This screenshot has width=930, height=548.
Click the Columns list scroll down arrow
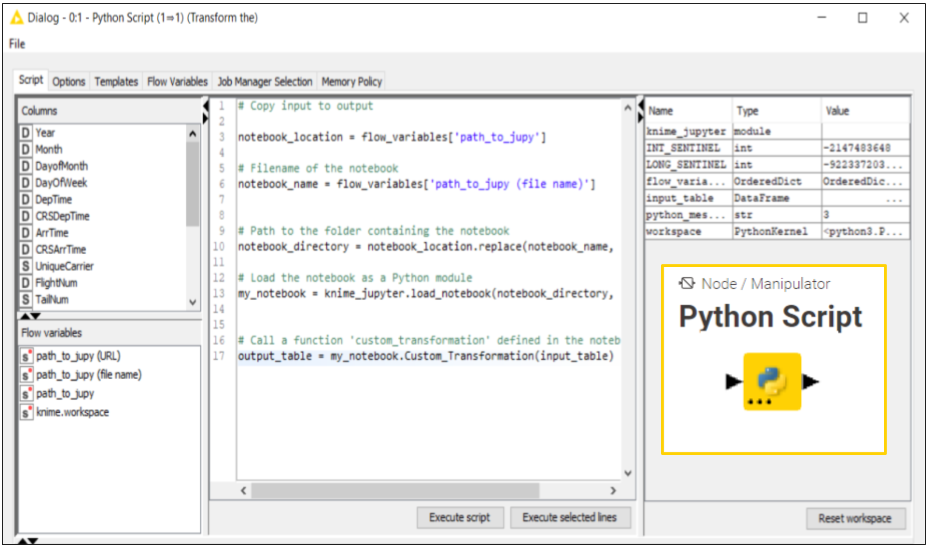pos(193,301)
